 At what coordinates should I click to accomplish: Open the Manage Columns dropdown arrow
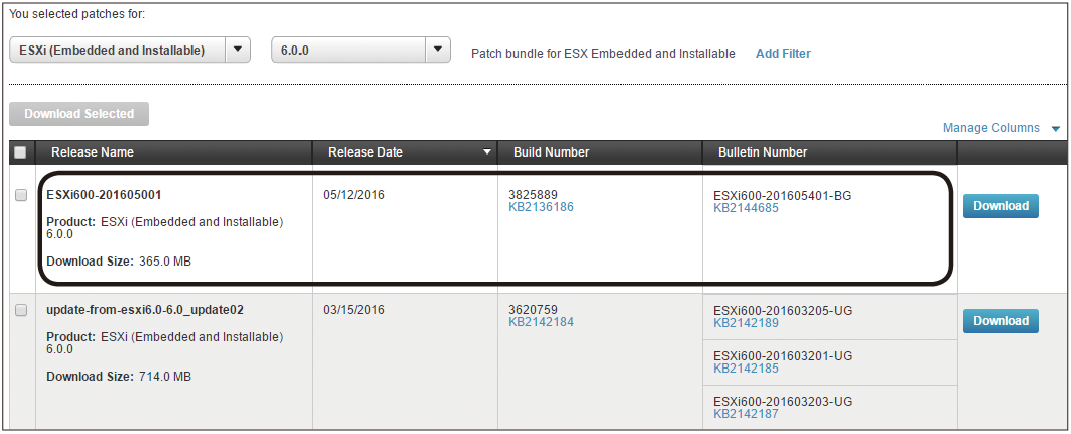[1056, 129]
